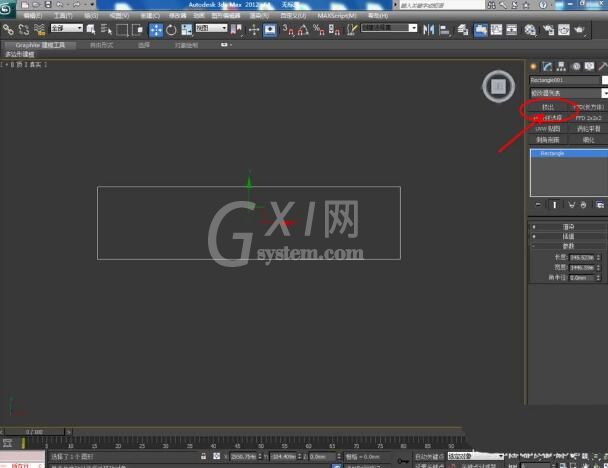Activate the Select and Scale tool
The image size is (608, 468).
[x=187, y=29]
